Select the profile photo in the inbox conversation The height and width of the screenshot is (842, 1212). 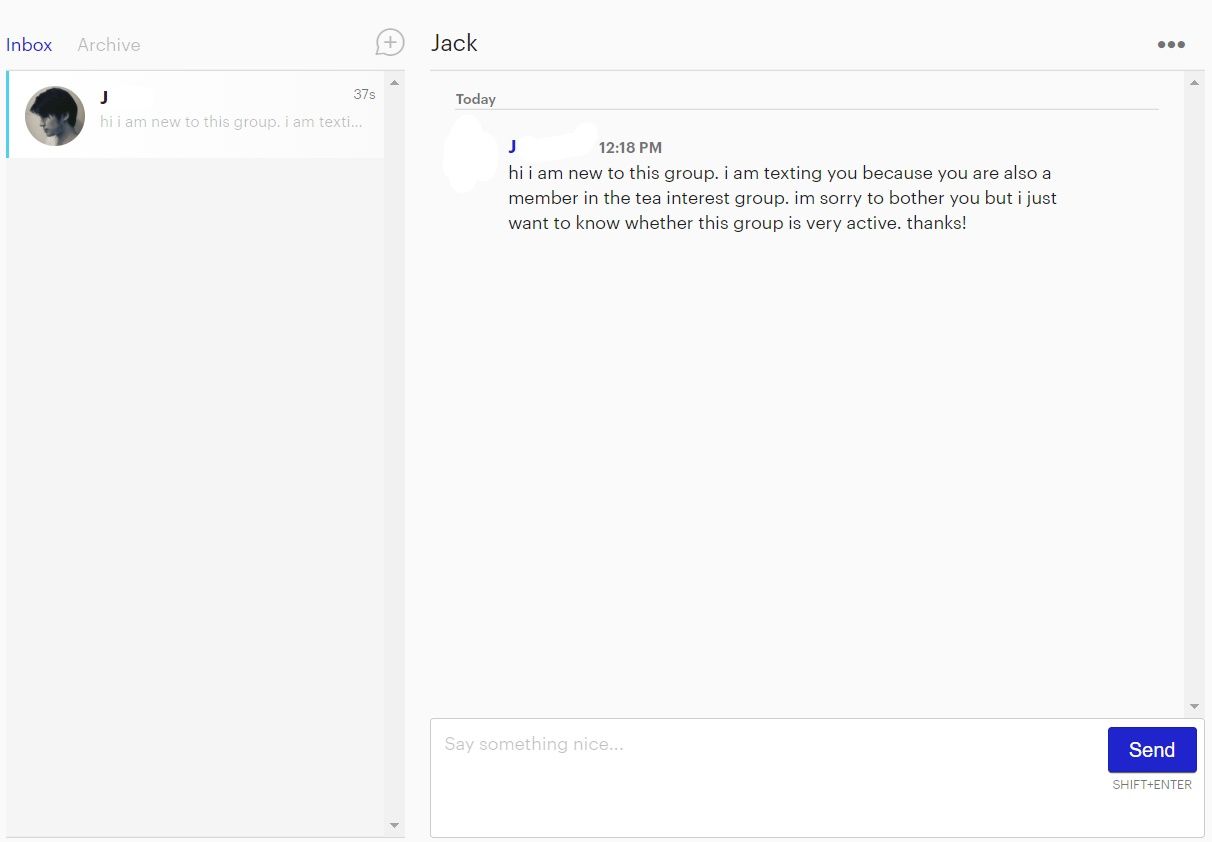point(55,115)
